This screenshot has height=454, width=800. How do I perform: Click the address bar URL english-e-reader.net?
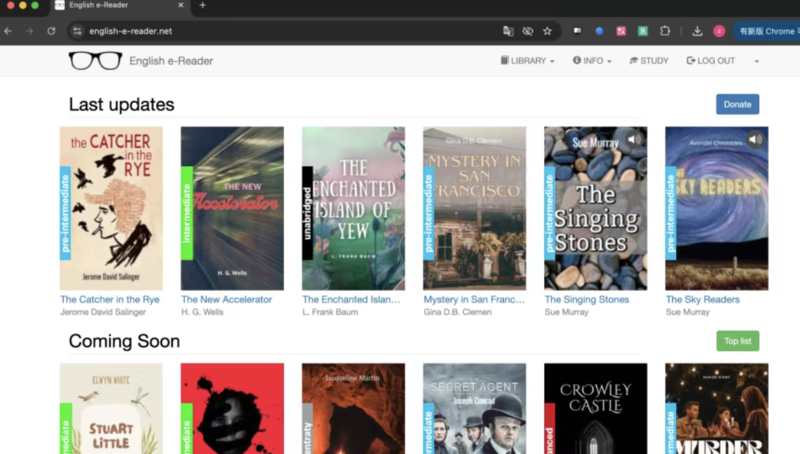pyautogui.click(x=131, y=31)
